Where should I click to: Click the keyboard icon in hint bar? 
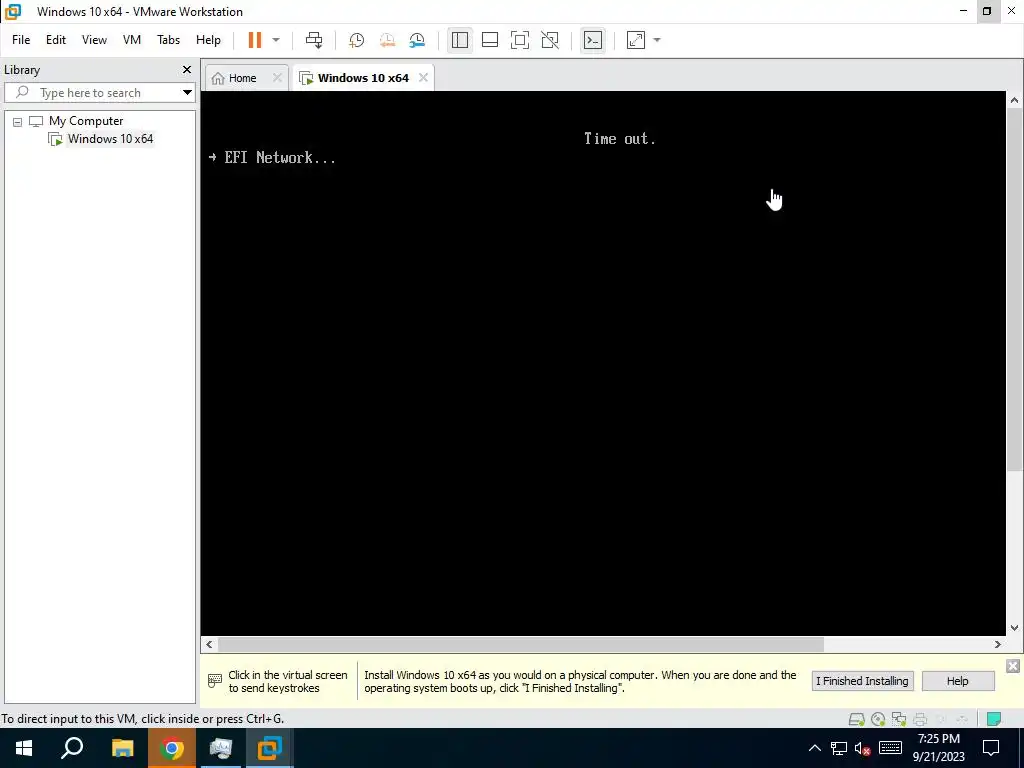click(x=215, y=681)
